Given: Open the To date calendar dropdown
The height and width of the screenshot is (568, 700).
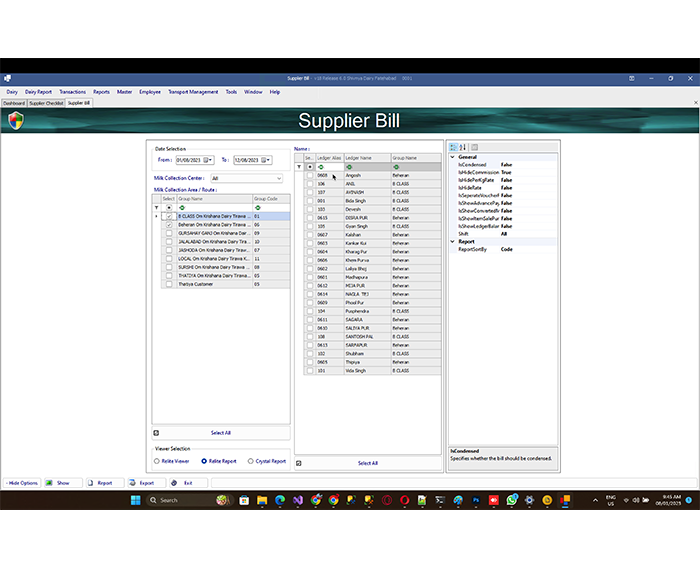Looking at the screenshot, I should [268, 160].
